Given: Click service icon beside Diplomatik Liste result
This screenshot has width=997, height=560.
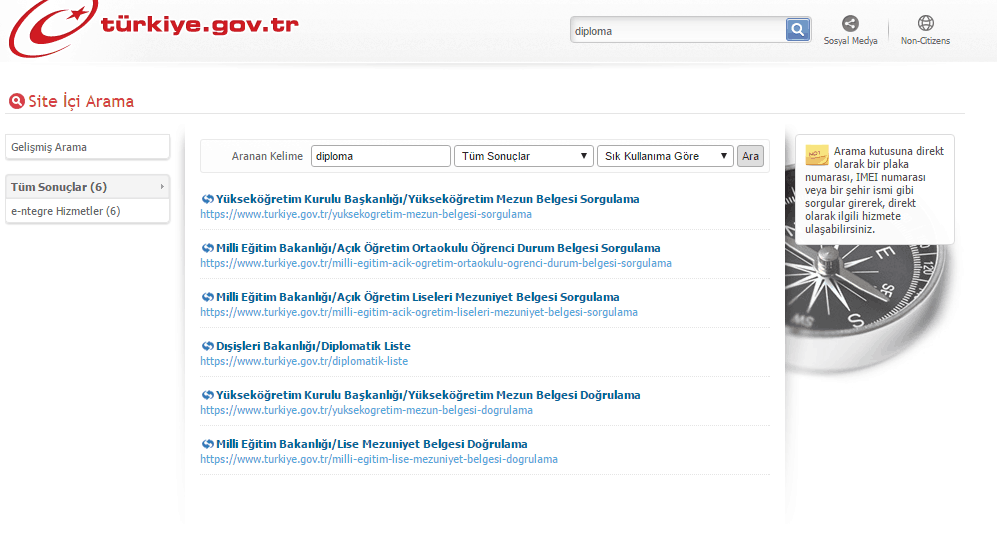Looking at the screenshot, I should coord(207,346).
